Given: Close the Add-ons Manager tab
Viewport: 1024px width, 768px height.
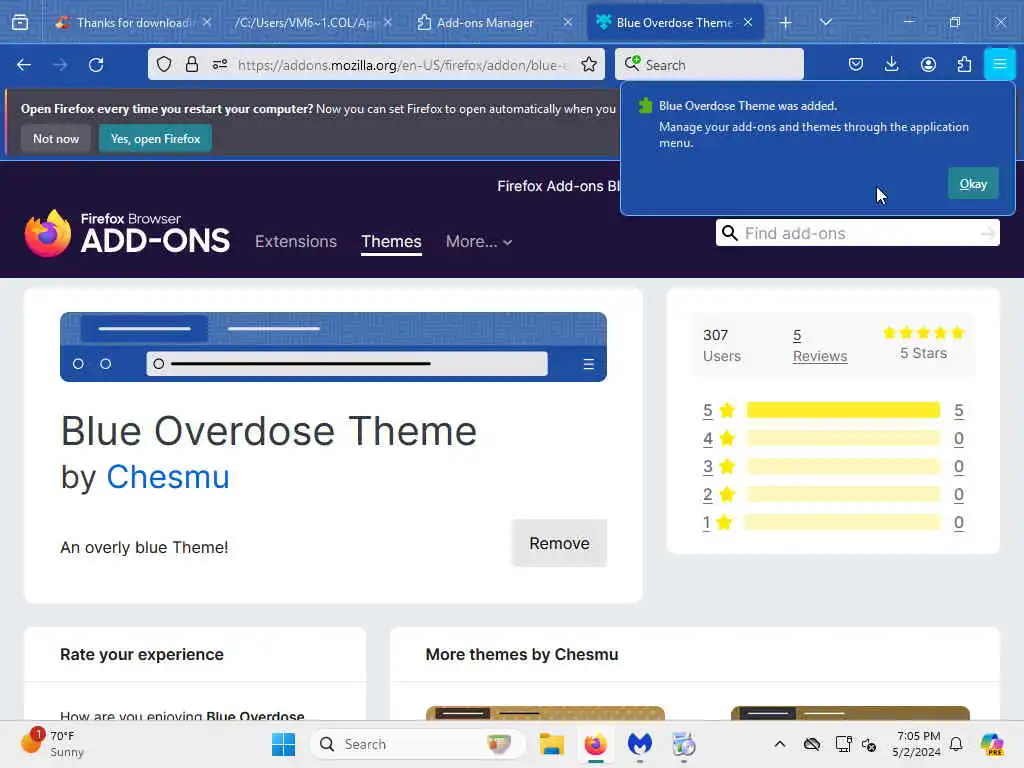Looking at the screenshot, I should click(x=568, y=23).
